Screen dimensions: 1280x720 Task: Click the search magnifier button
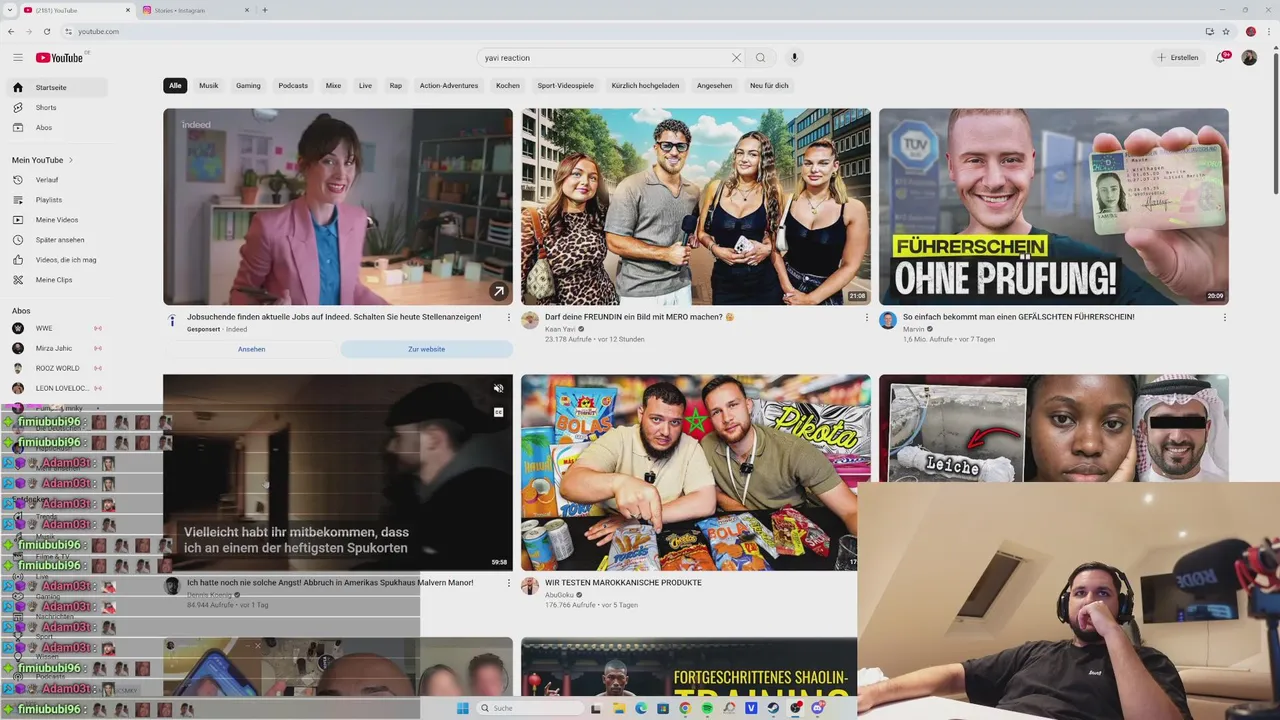pyautogui.click(x=761, y=58)
